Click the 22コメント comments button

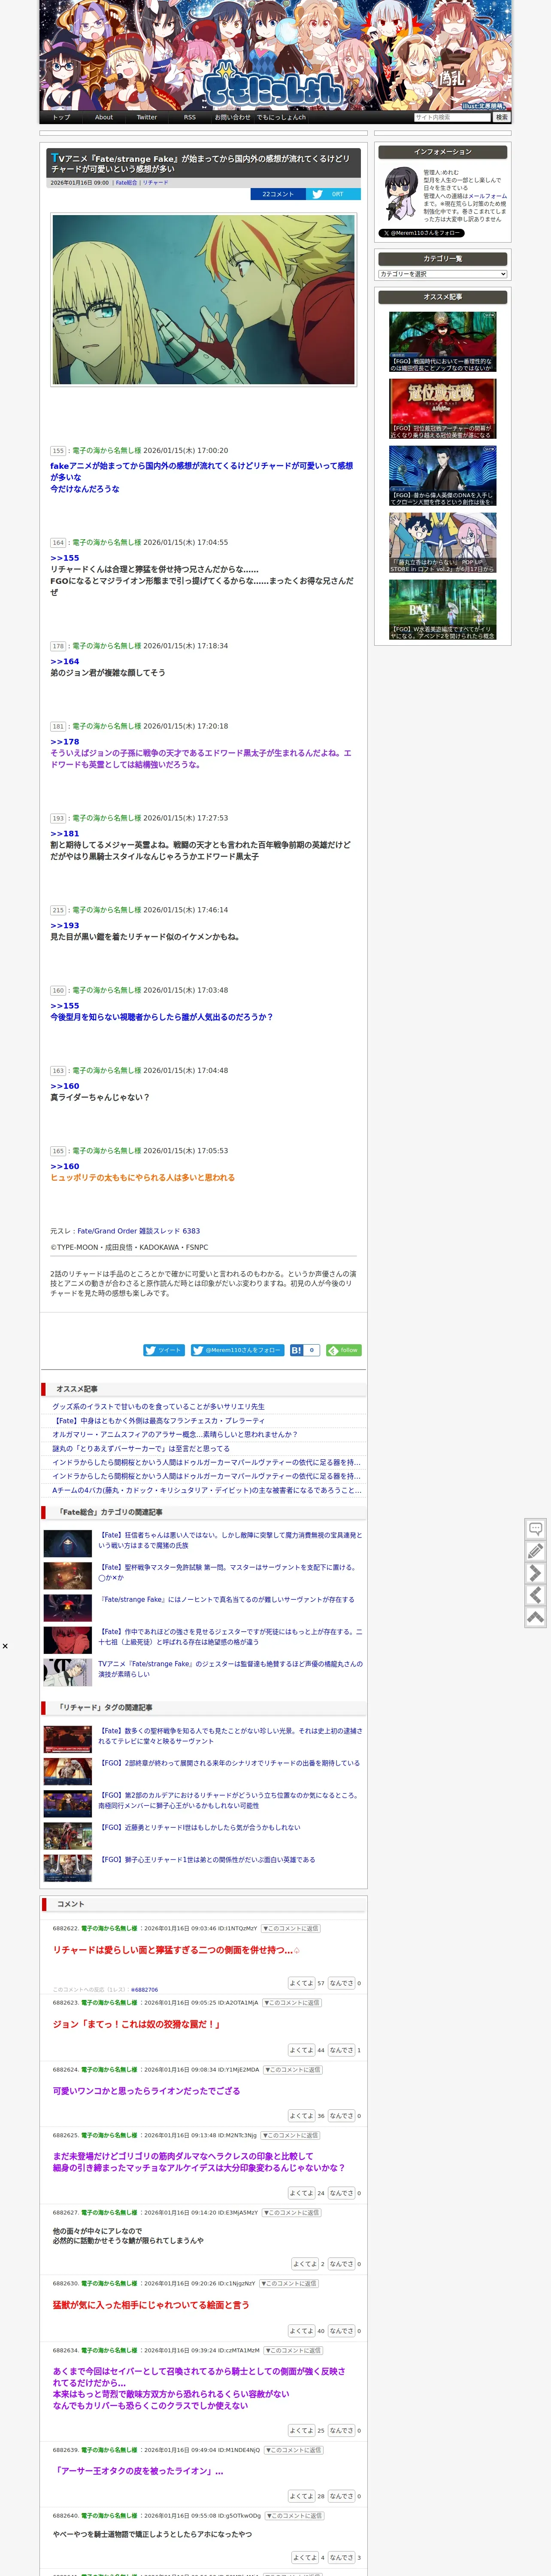pyautogui.click(x=278, y=194)
